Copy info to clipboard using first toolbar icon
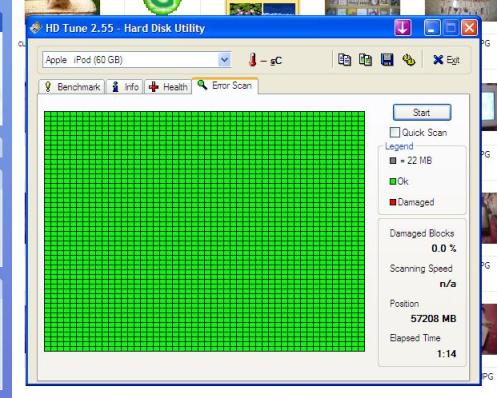 (x=344, y=60)
